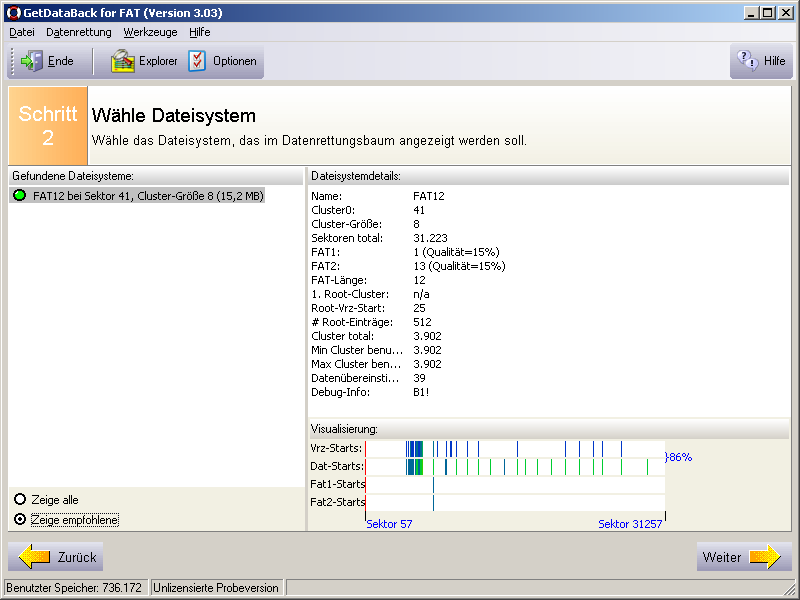Go back with the Zurück button
The image size is (800, 600).
coord(56,557)
